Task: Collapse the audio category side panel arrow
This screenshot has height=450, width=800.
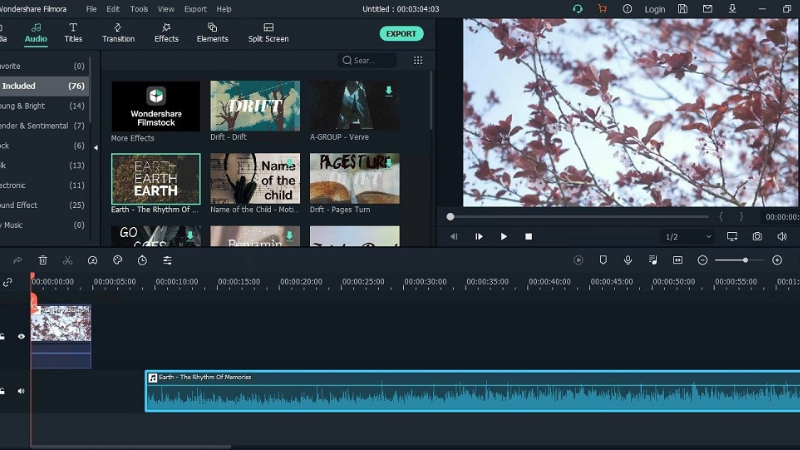Action: tap(96, 148)
